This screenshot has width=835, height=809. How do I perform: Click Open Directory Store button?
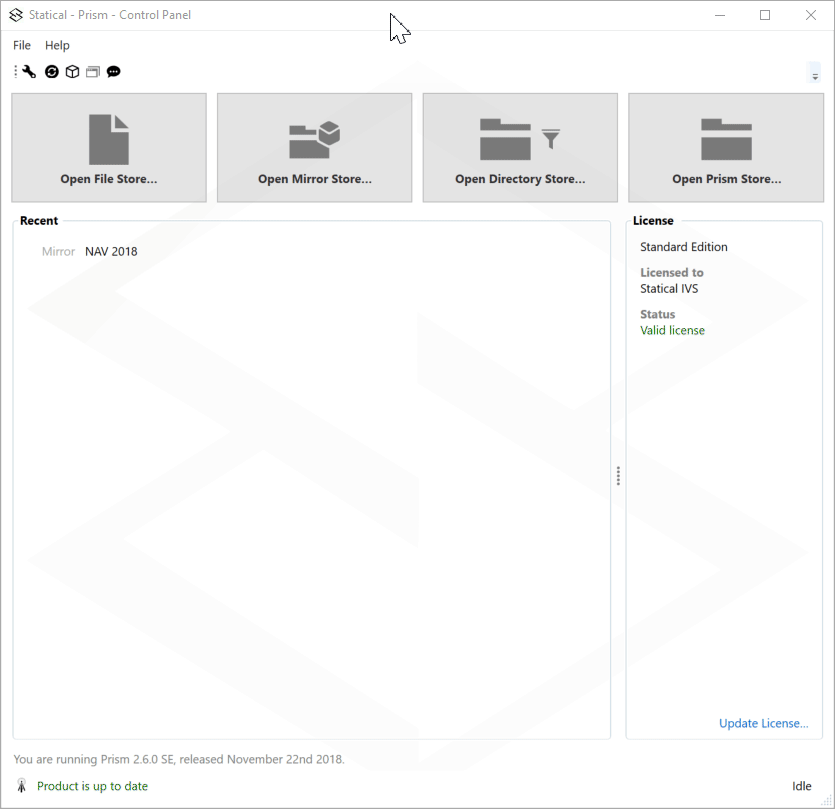520,148
